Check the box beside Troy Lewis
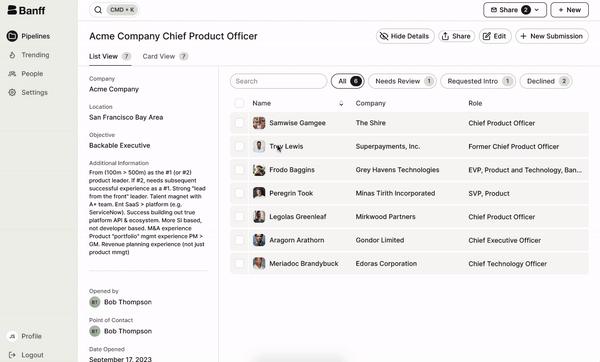Viewport: 600px width, 362px height. pyautogui.click(x=239, y=146)
